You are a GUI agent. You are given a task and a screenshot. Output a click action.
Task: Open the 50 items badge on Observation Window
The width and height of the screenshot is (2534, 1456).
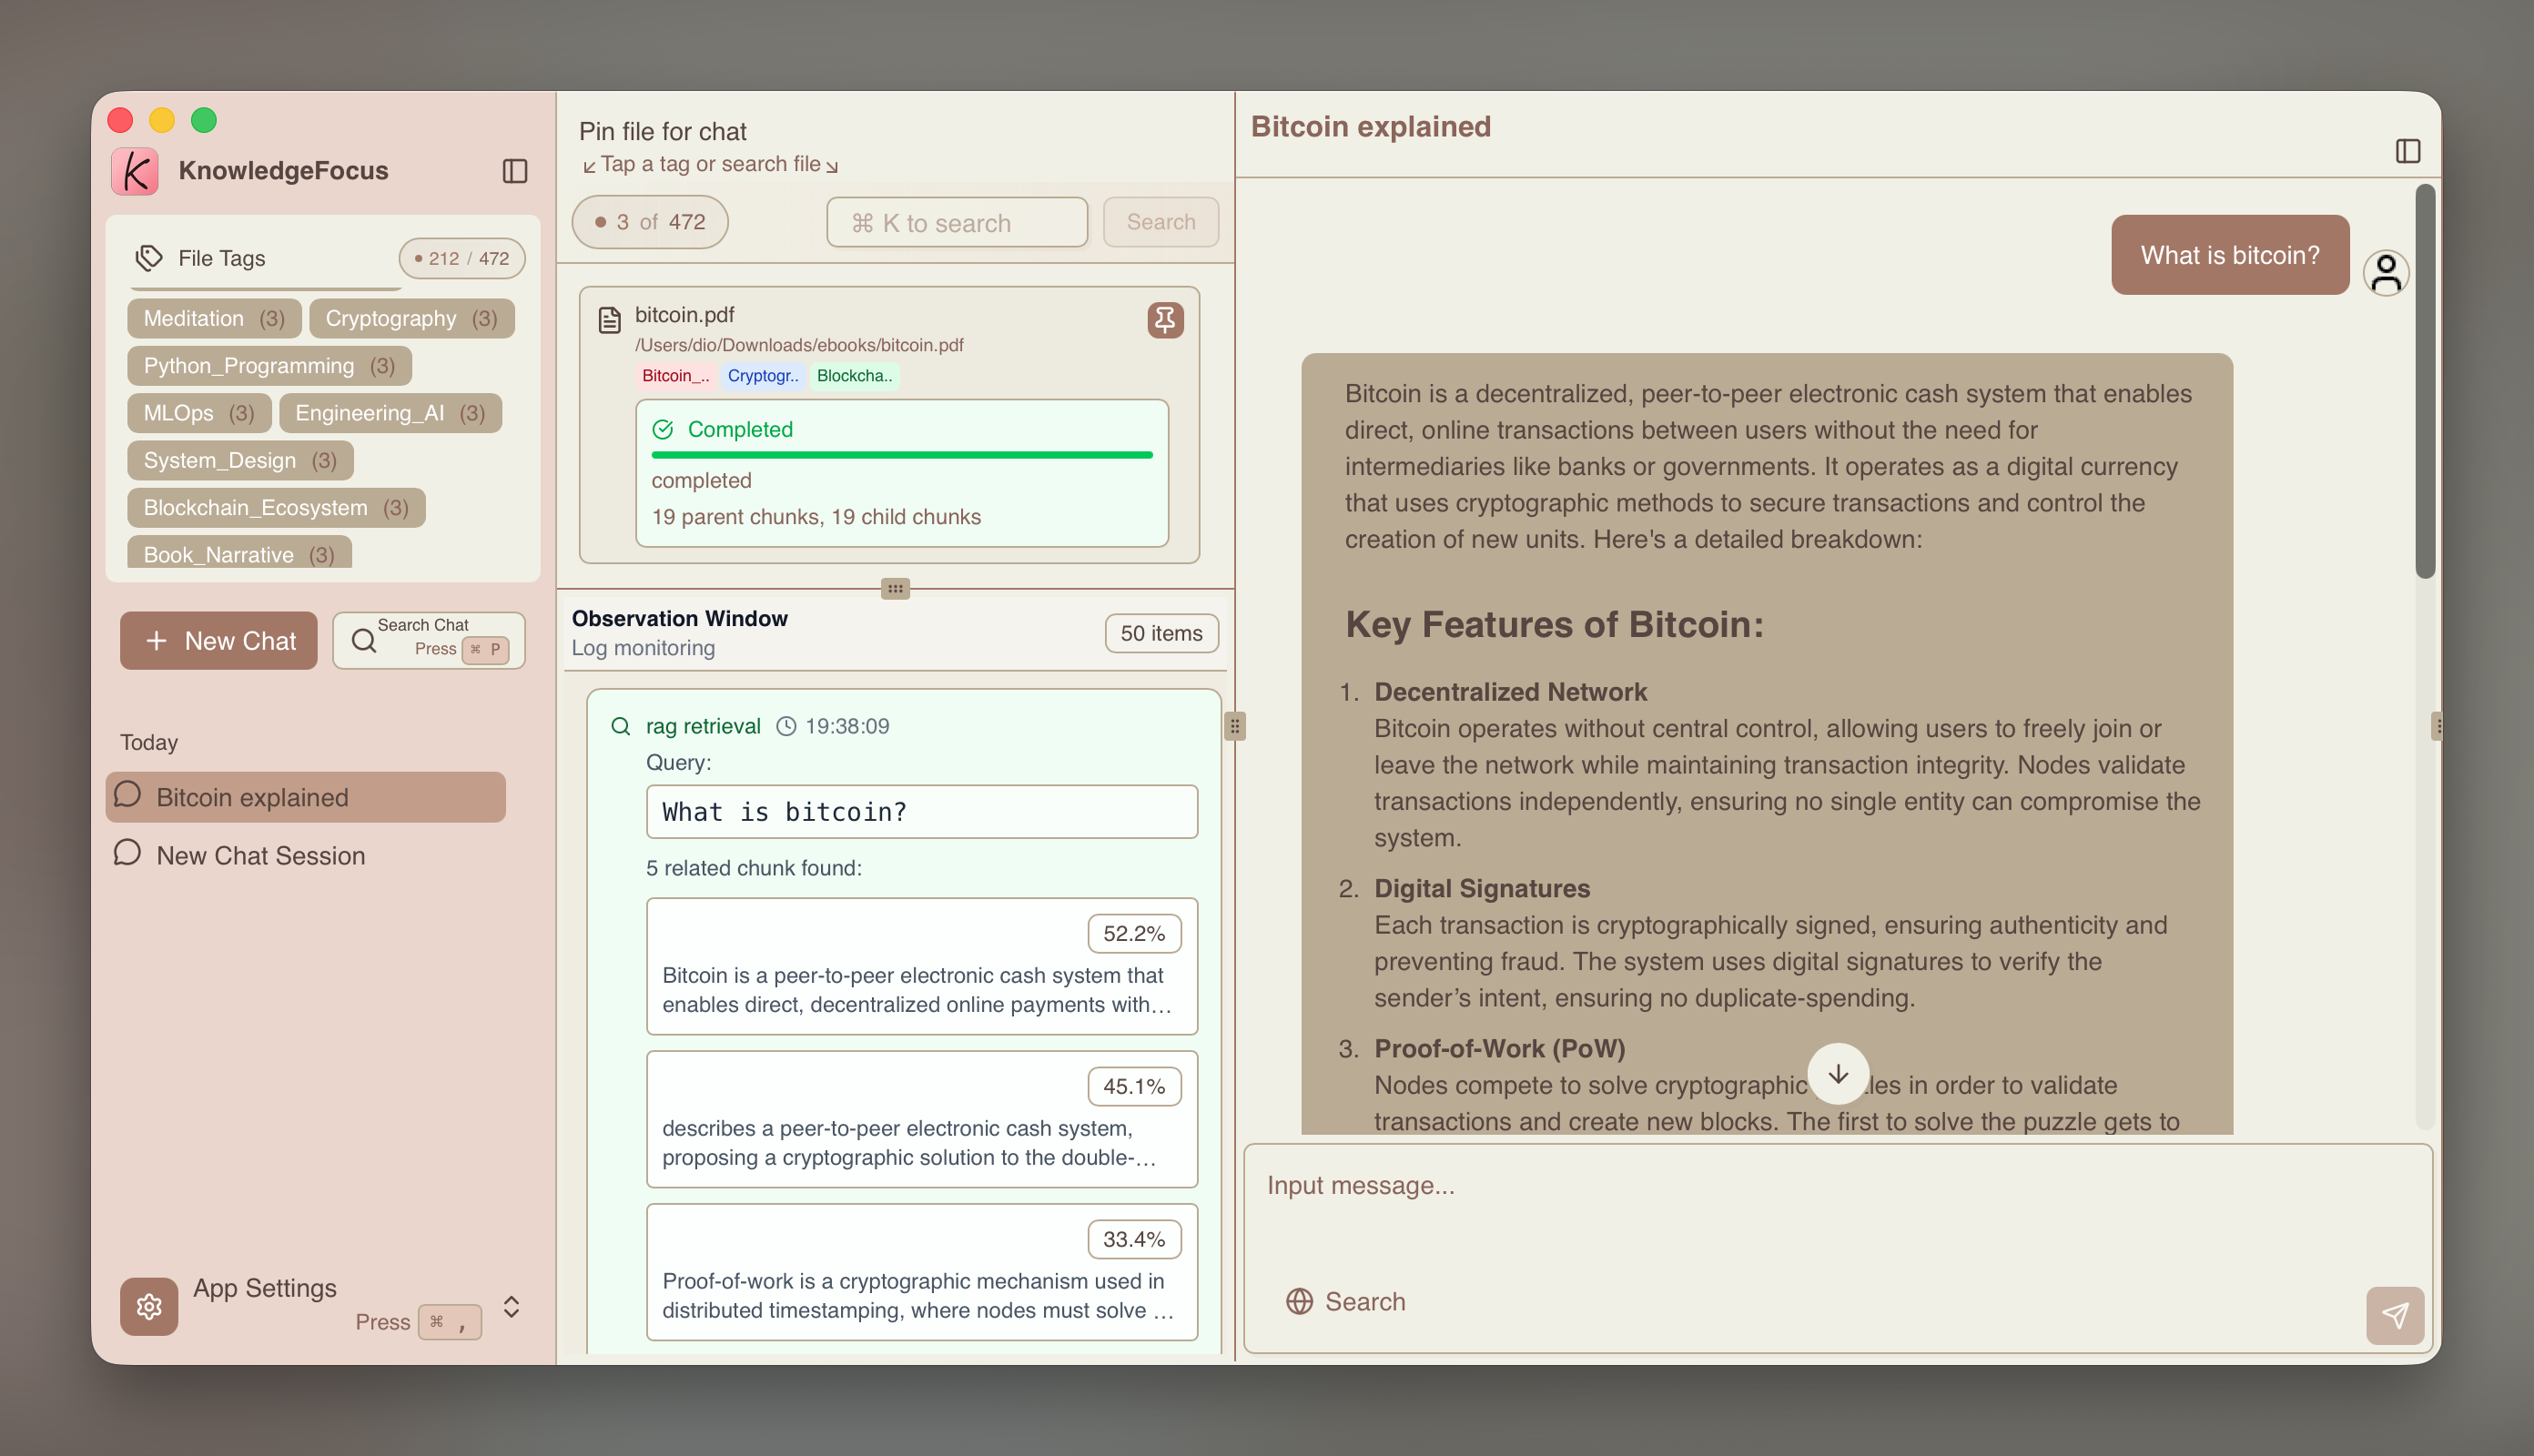point(1161,633)
